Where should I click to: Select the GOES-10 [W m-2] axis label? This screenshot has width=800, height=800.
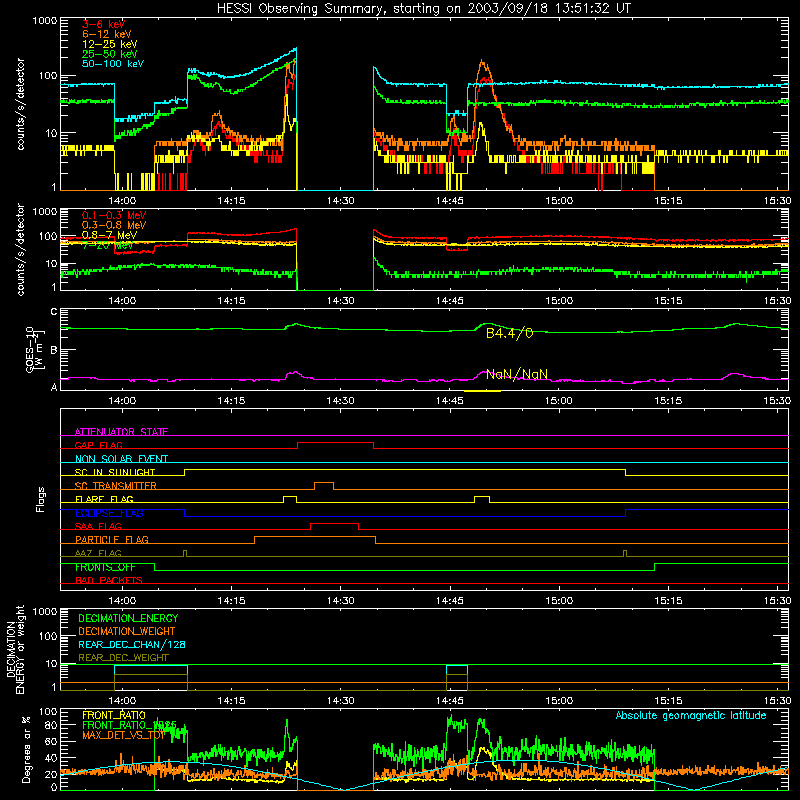click(35, 350)
